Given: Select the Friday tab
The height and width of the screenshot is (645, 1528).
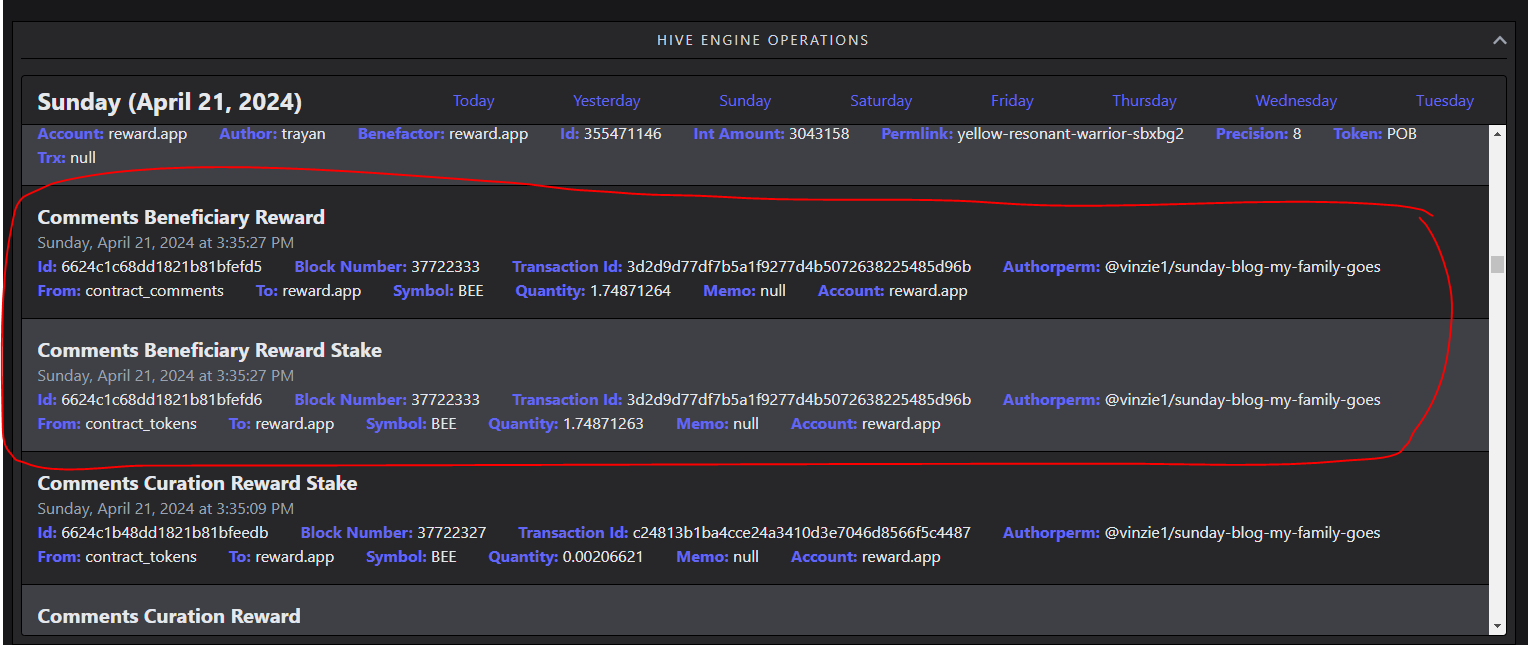Looking at the screenshot, I should tap(1011, 101).
